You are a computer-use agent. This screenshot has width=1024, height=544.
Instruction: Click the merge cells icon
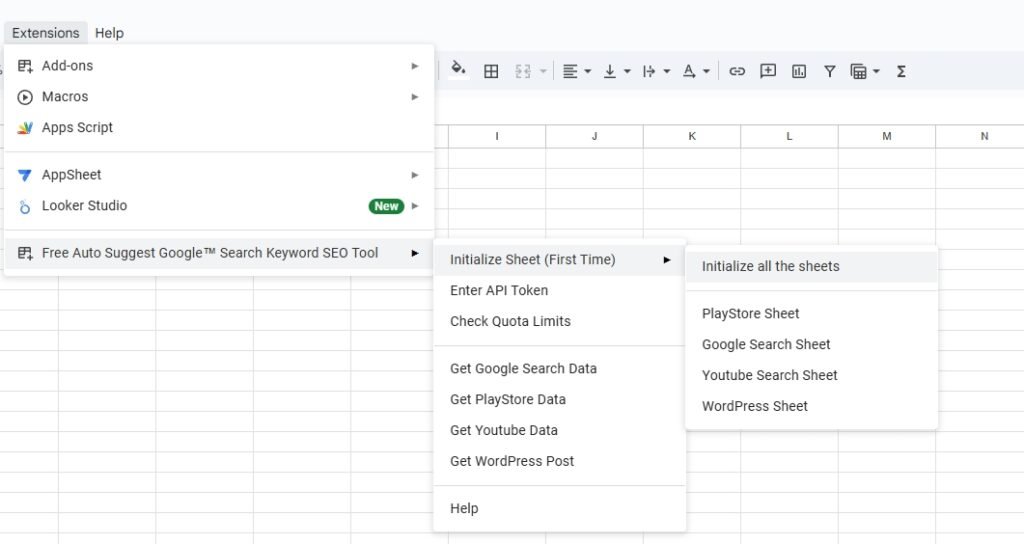523,71
